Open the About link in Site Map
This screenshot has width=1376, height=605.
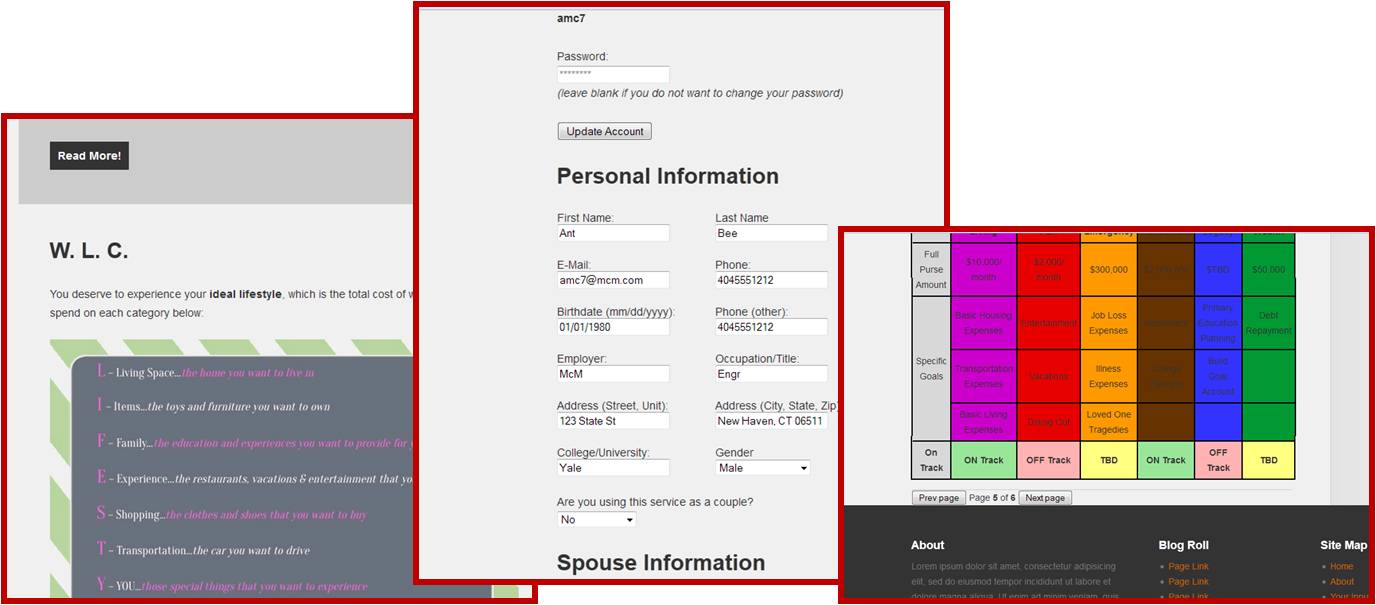point(1342,582)
